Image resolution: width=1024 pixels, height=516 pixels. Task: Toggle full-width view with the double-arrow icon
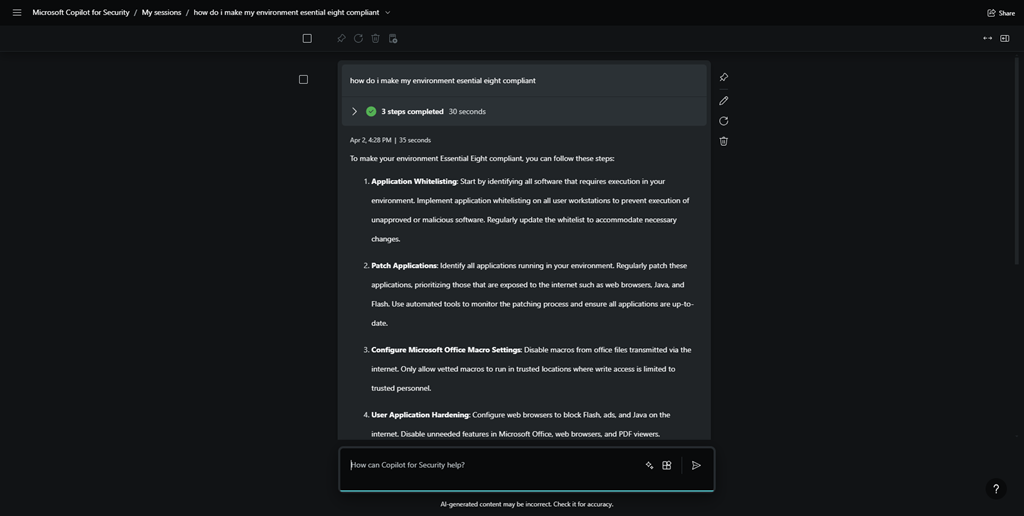pyautogui.click(x=987, y=38)
